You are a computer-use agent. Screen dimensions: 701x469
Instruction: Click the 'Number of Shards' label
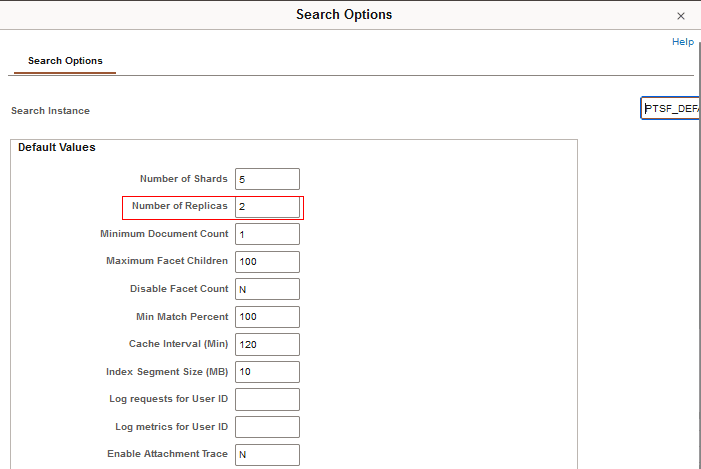click(184, 179)
